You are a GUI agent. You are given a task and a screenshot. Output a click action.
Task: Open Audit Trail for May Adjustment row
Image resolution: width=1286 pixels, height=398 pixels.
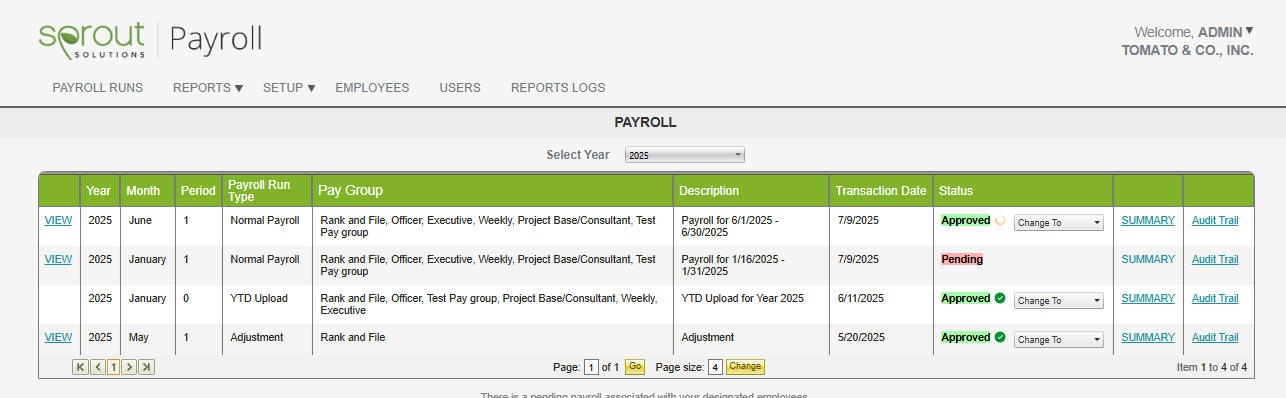click(x=1215, y=337)
